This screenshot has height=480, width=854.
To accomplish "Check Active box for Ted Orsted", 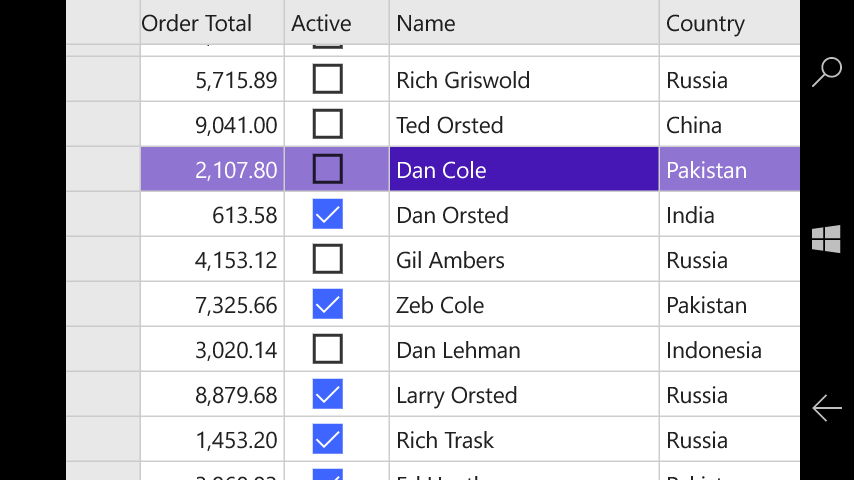I will coord(328,124).
